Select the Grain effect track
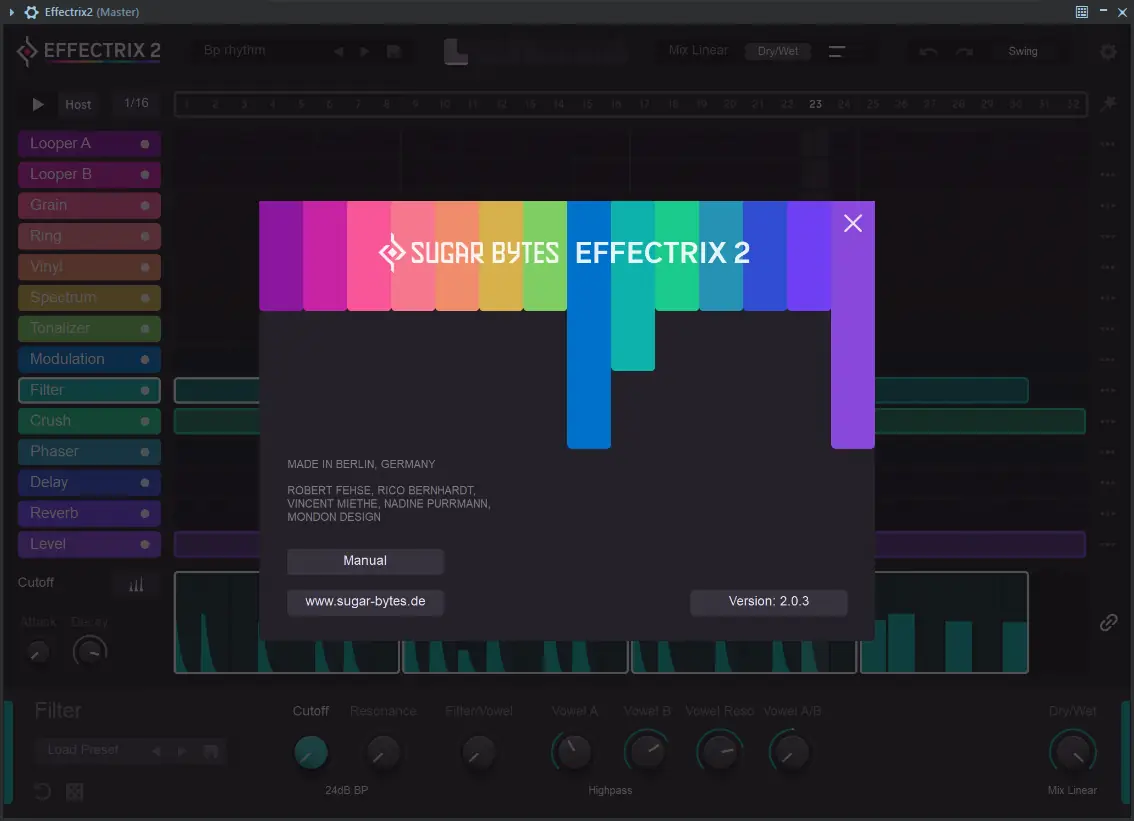The width and height of the screenshot is (1134, 821). 89,205
